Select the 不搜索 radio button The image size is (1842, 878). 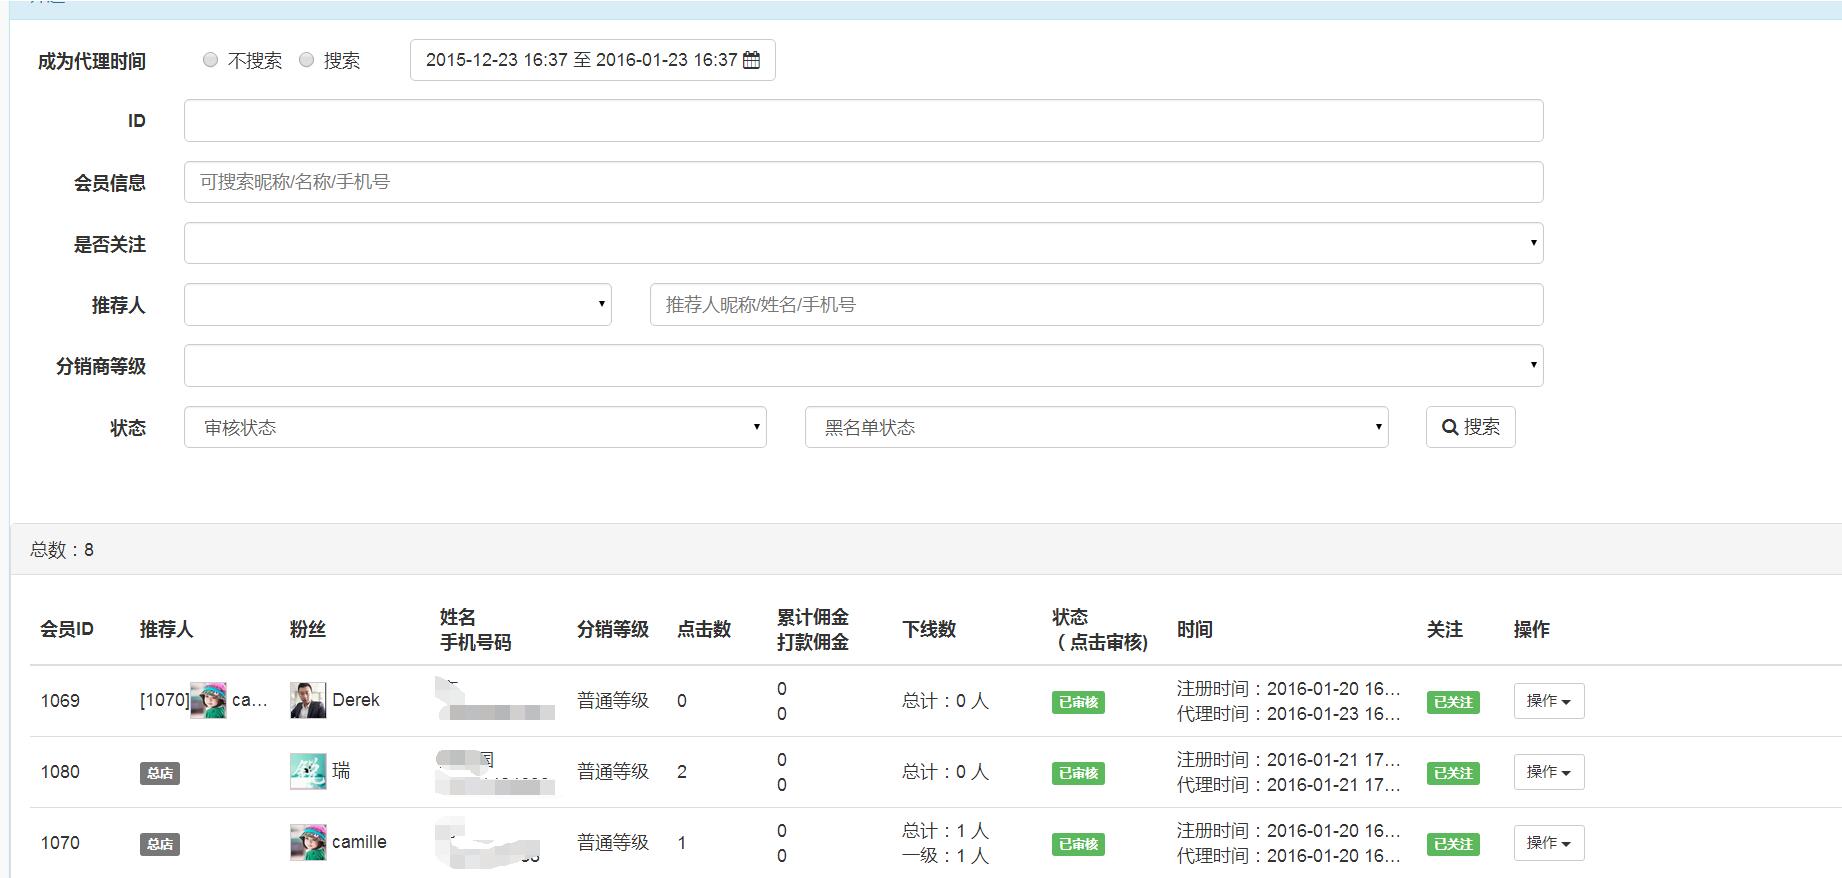click(x=210, y=60)
